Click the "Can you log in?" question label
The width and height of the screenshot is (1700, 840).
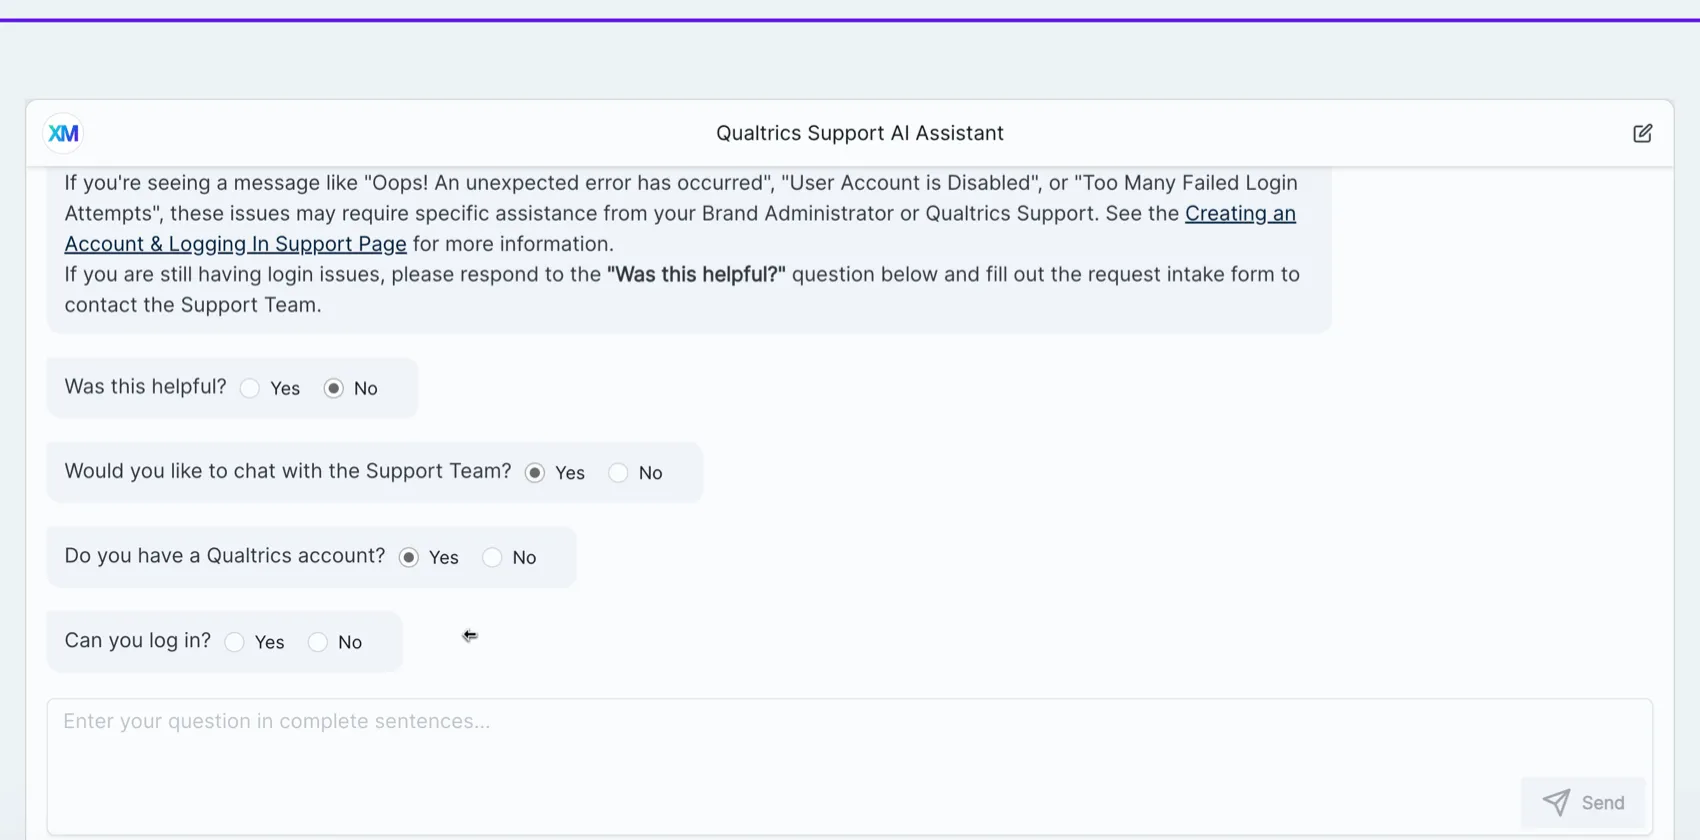coord(137,641)
